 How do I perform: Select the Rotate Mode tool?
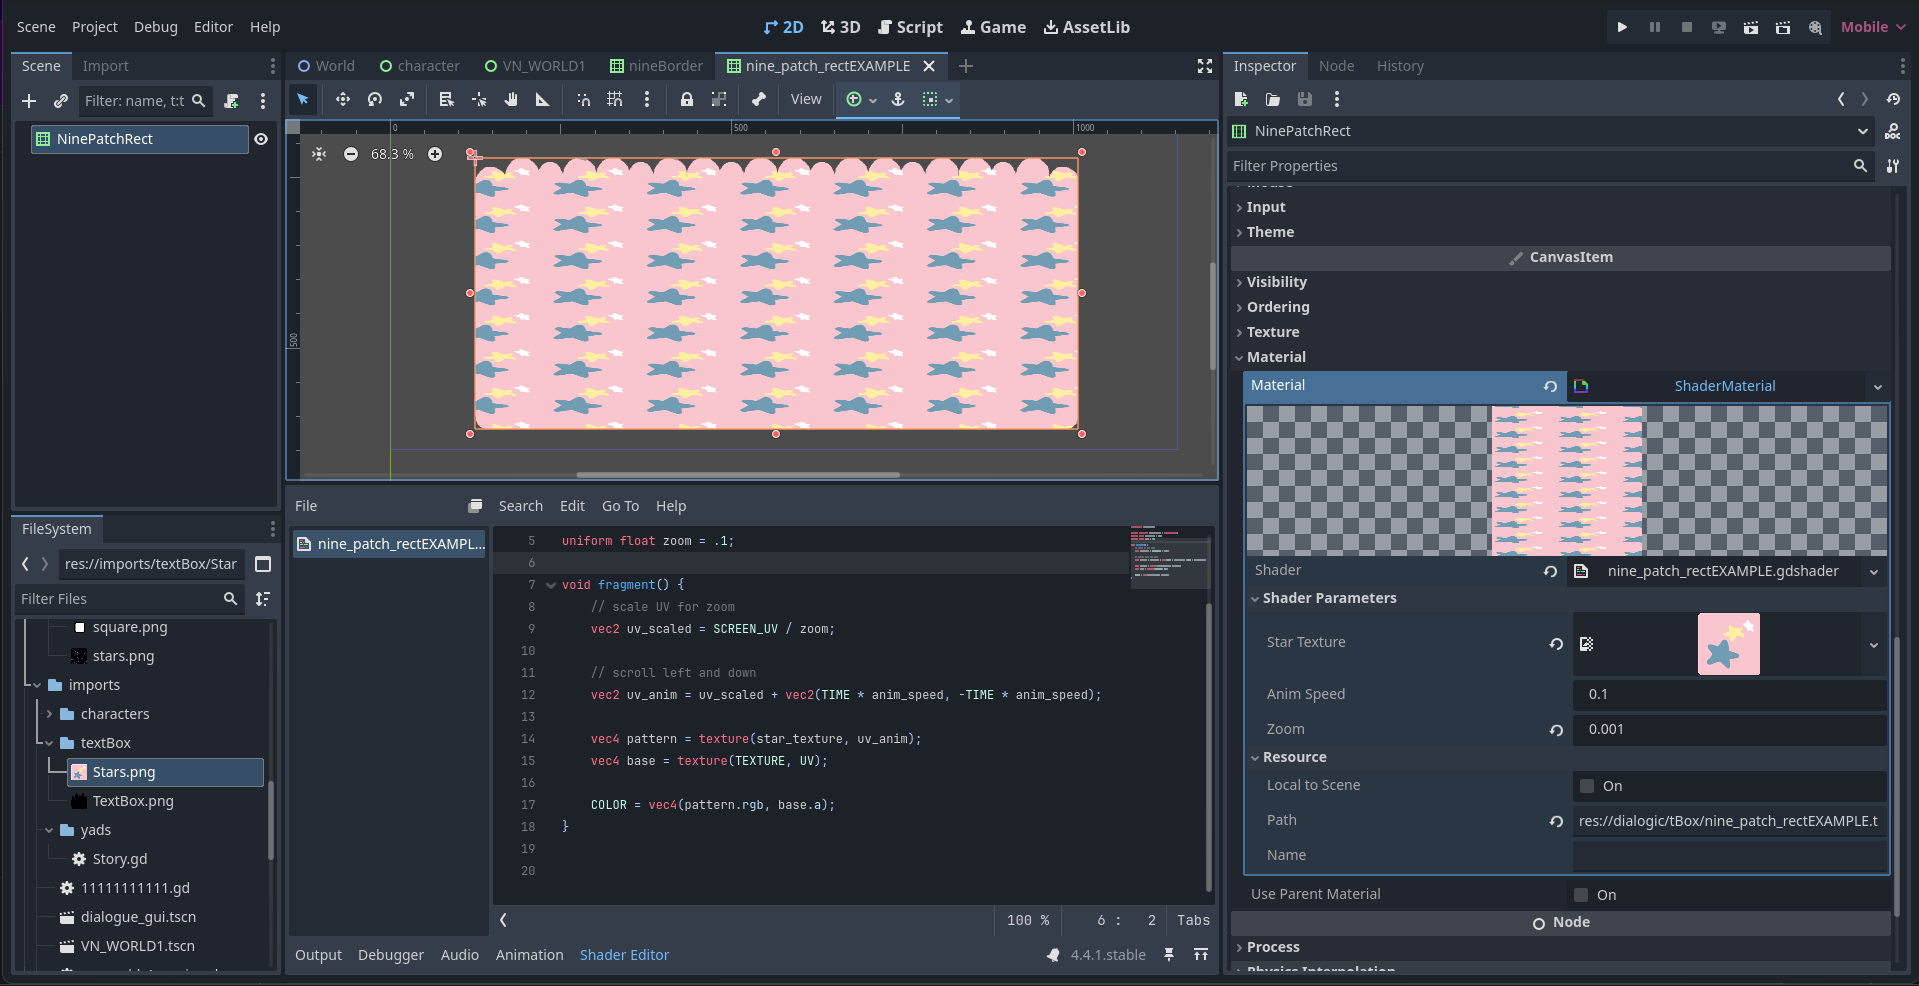[x=375, y=99]
